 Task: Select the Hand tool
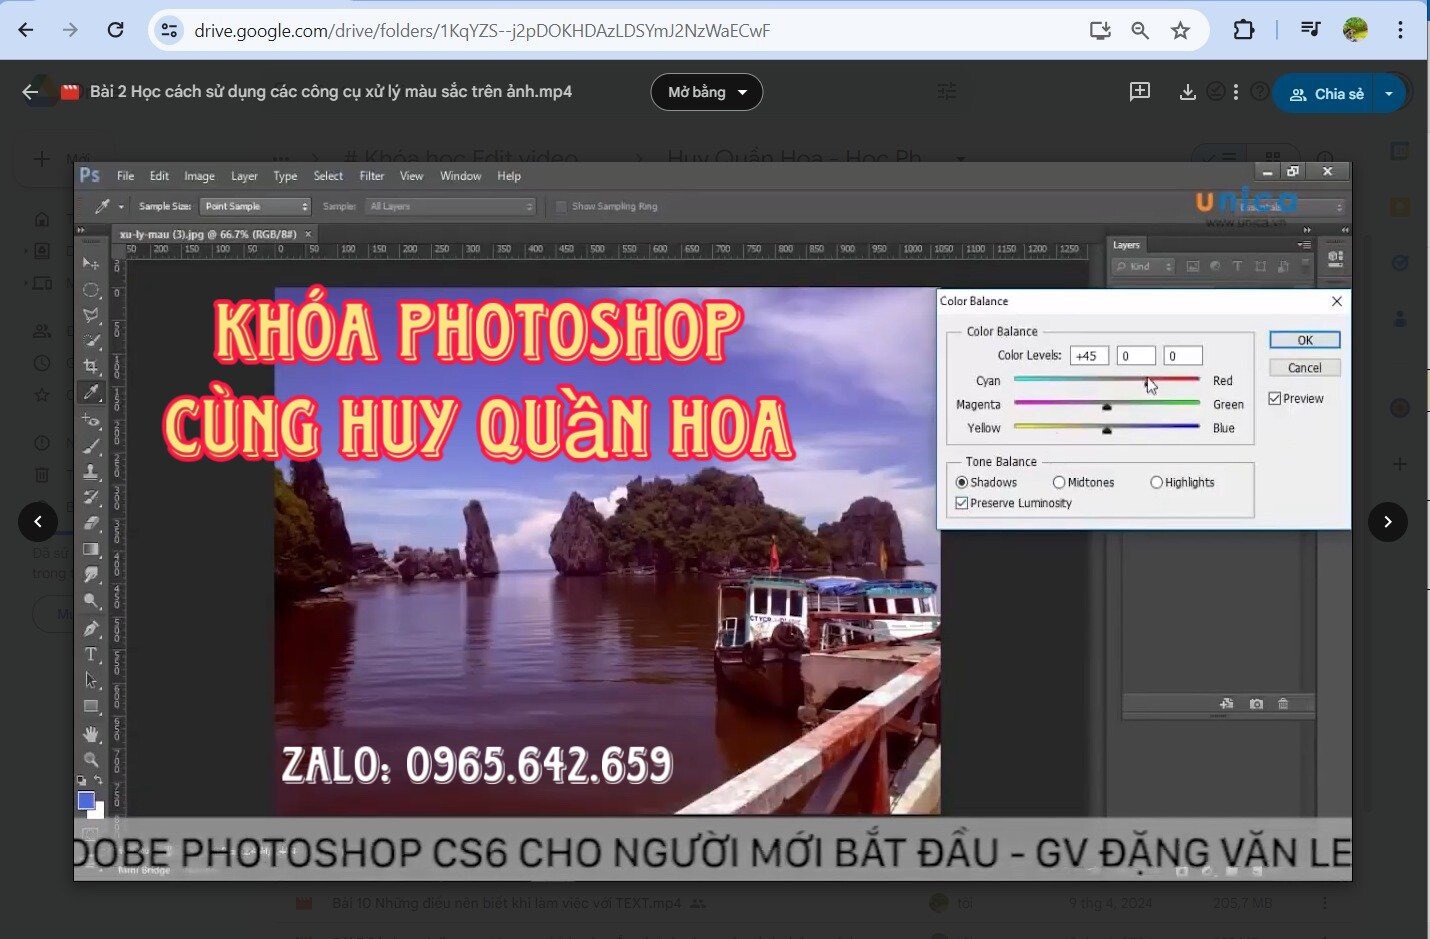[x=91, y=733]
